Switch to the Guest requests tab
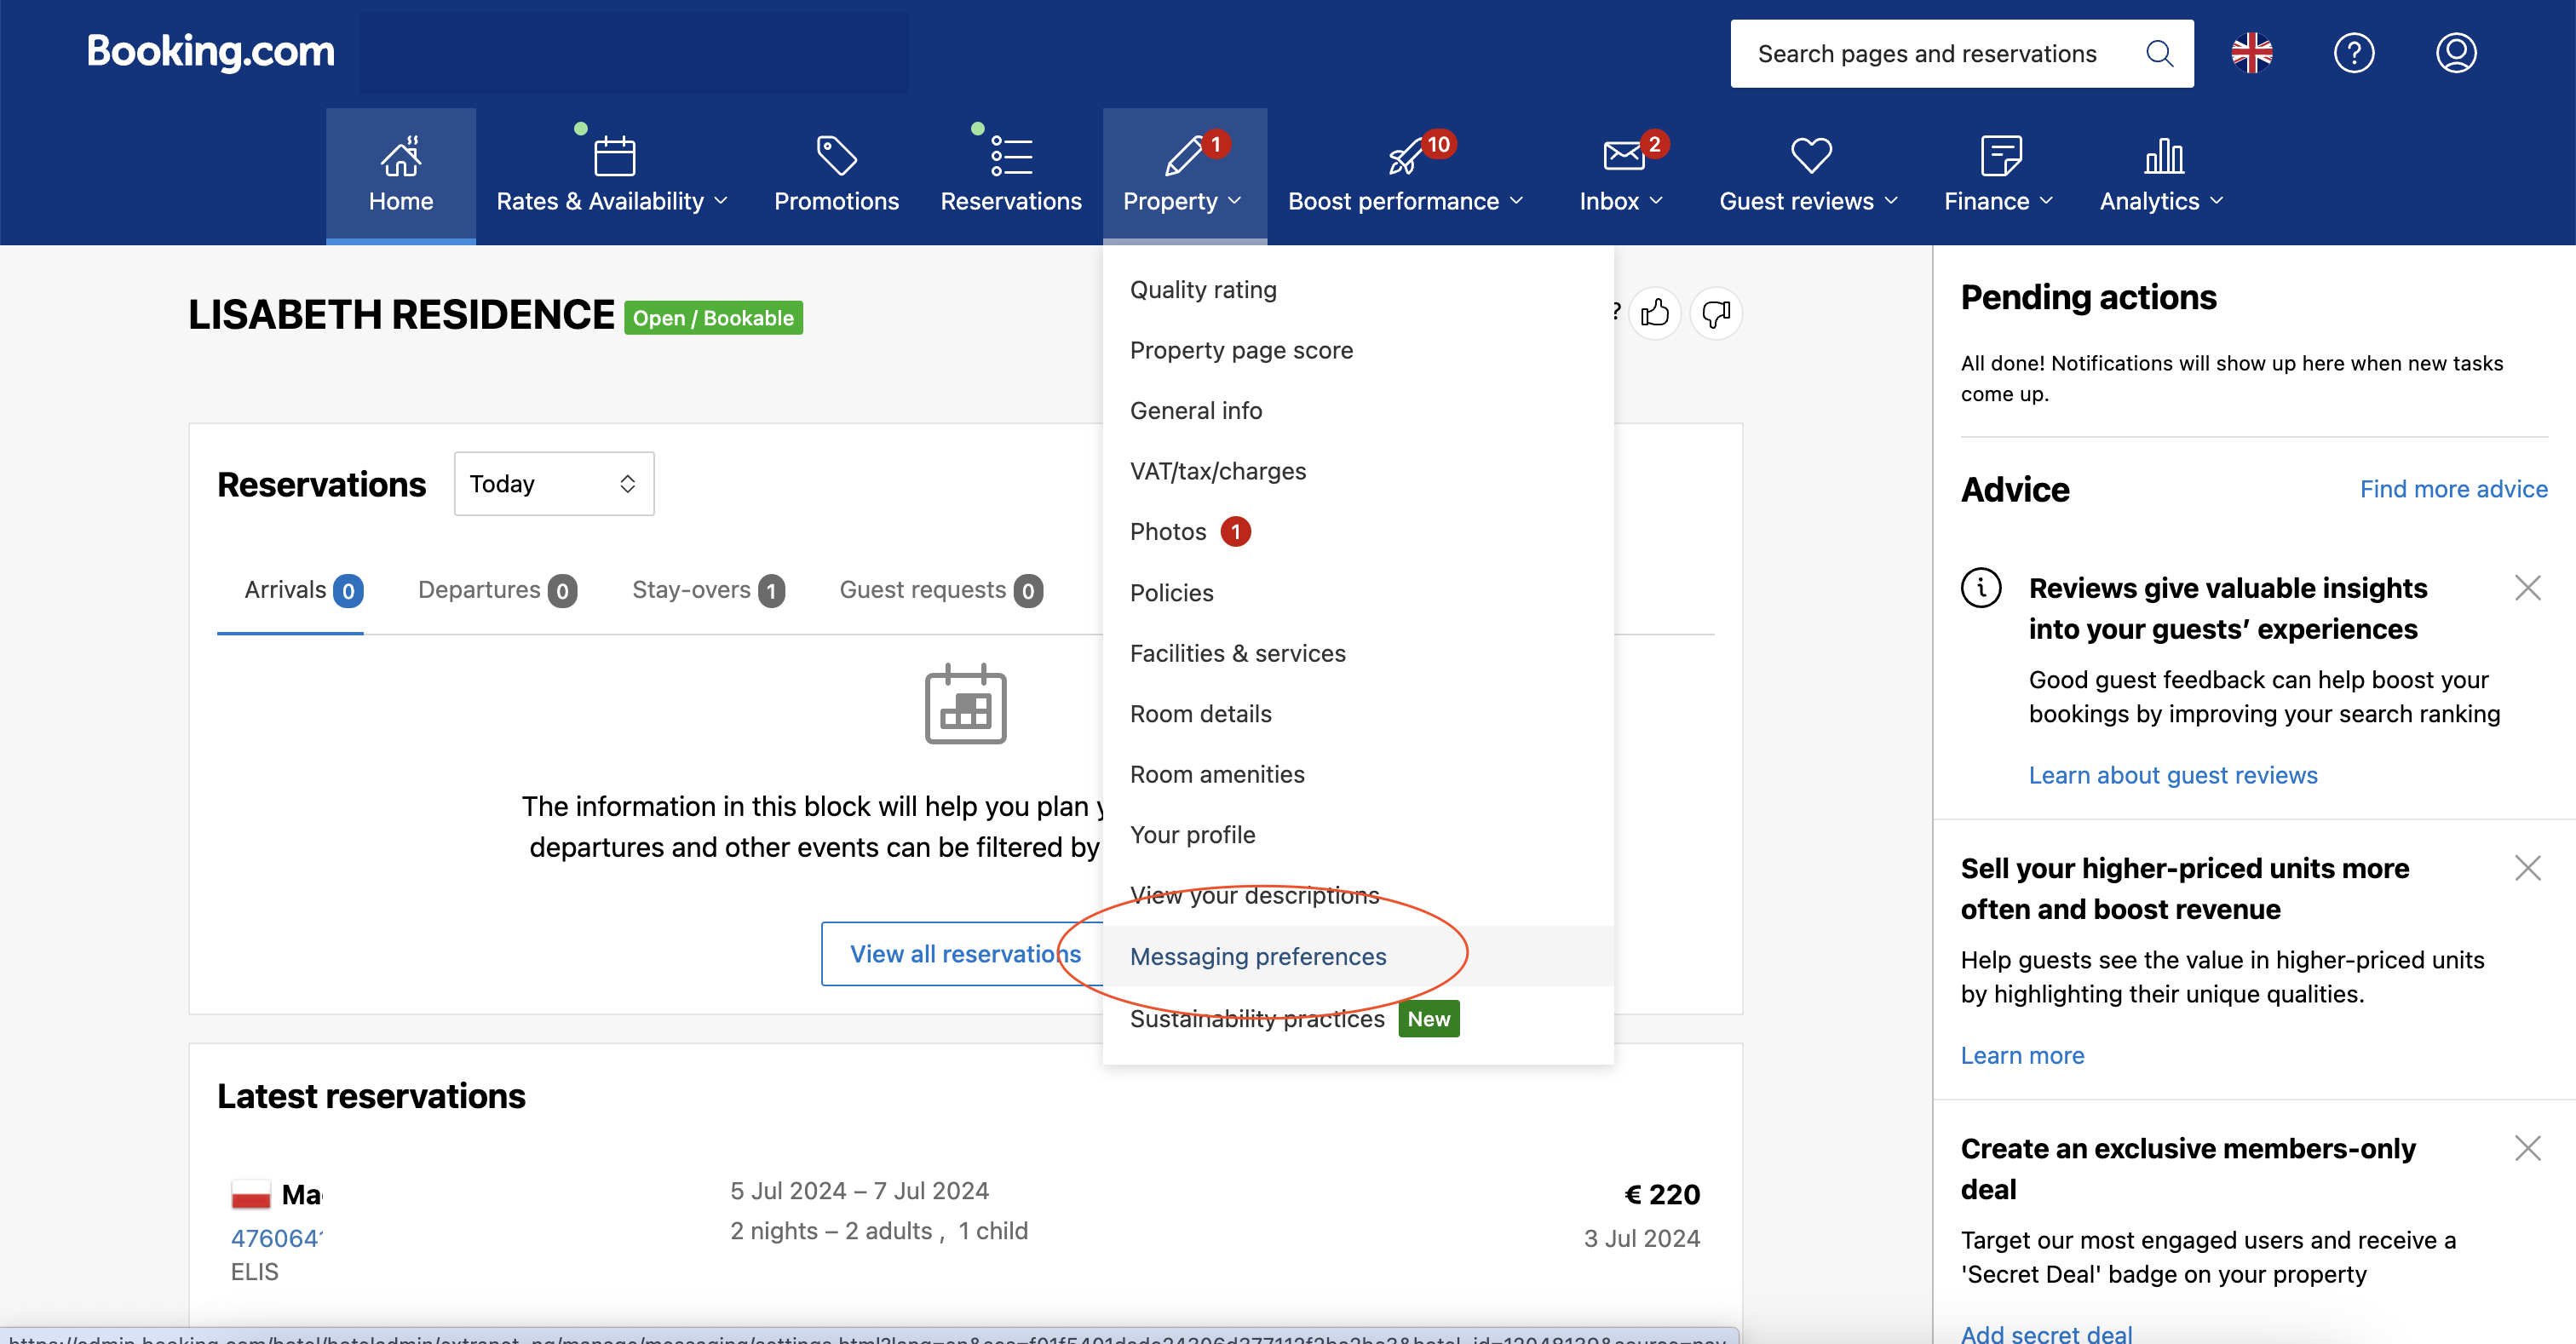 tap(941, 590)
